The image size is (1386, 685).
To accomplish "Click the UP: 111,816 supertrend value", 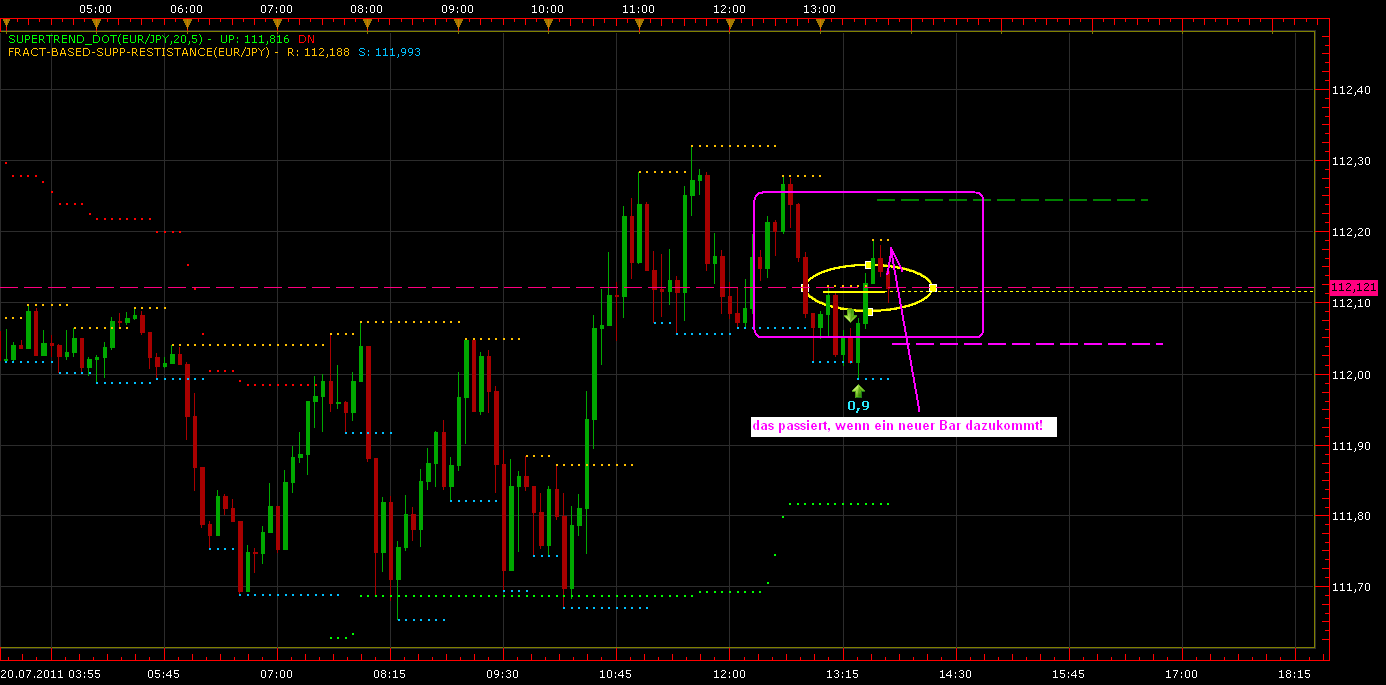I will tap(255, 39).
